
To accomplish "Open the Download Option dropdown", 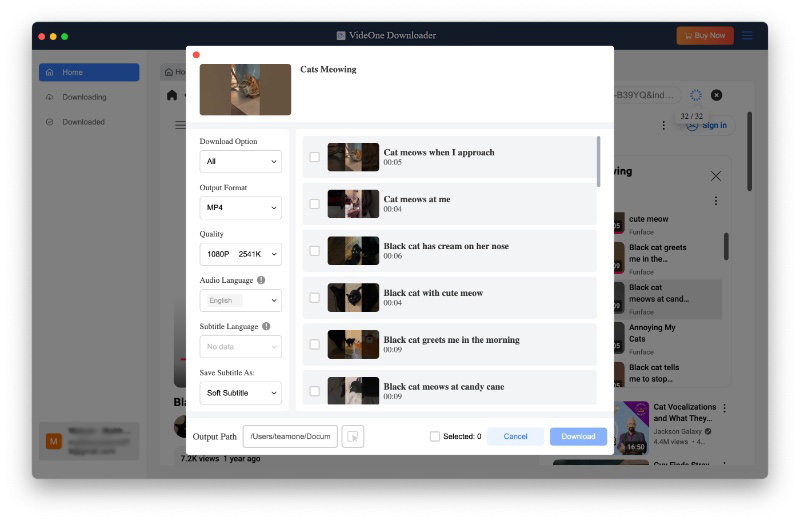I will click(240, 161).
